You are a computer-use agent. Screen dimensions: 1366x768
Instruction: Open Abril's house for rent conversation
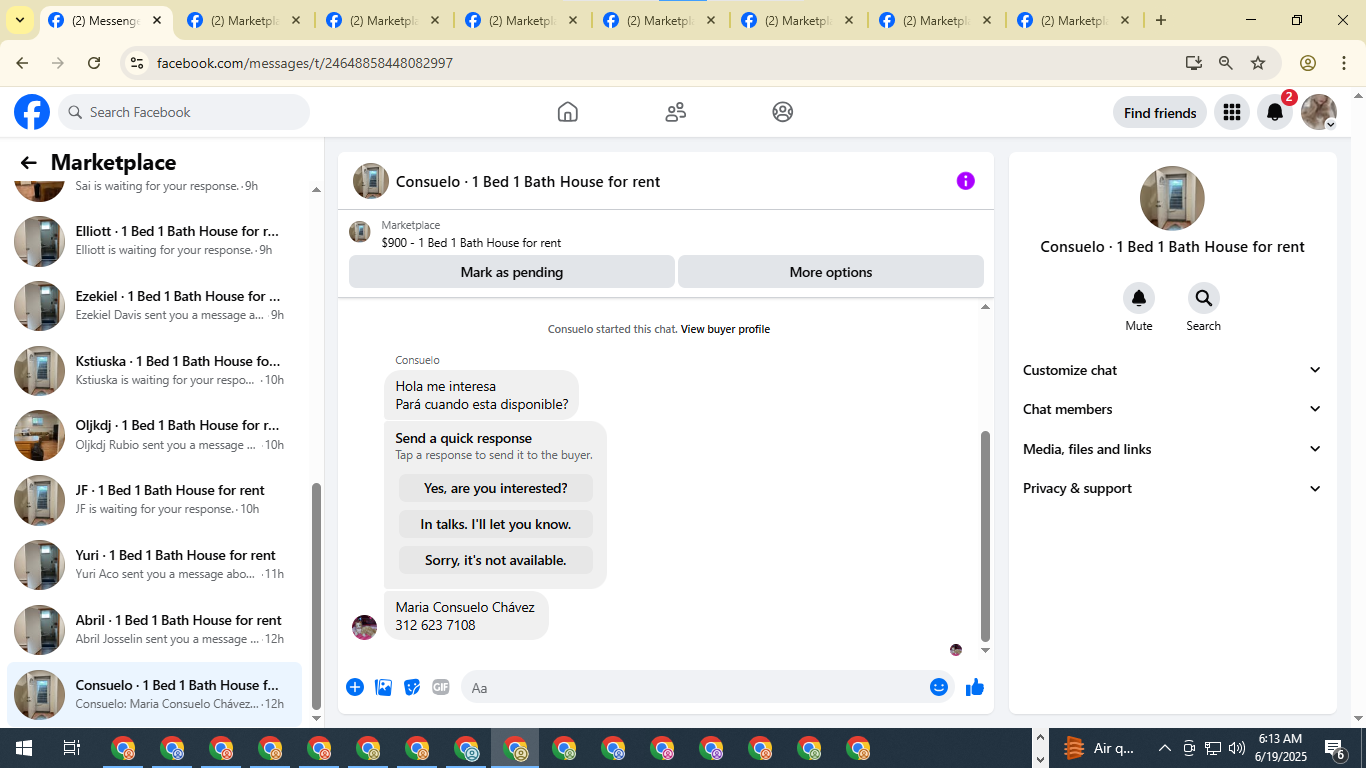pyautogui.click(x=155, y=630)
